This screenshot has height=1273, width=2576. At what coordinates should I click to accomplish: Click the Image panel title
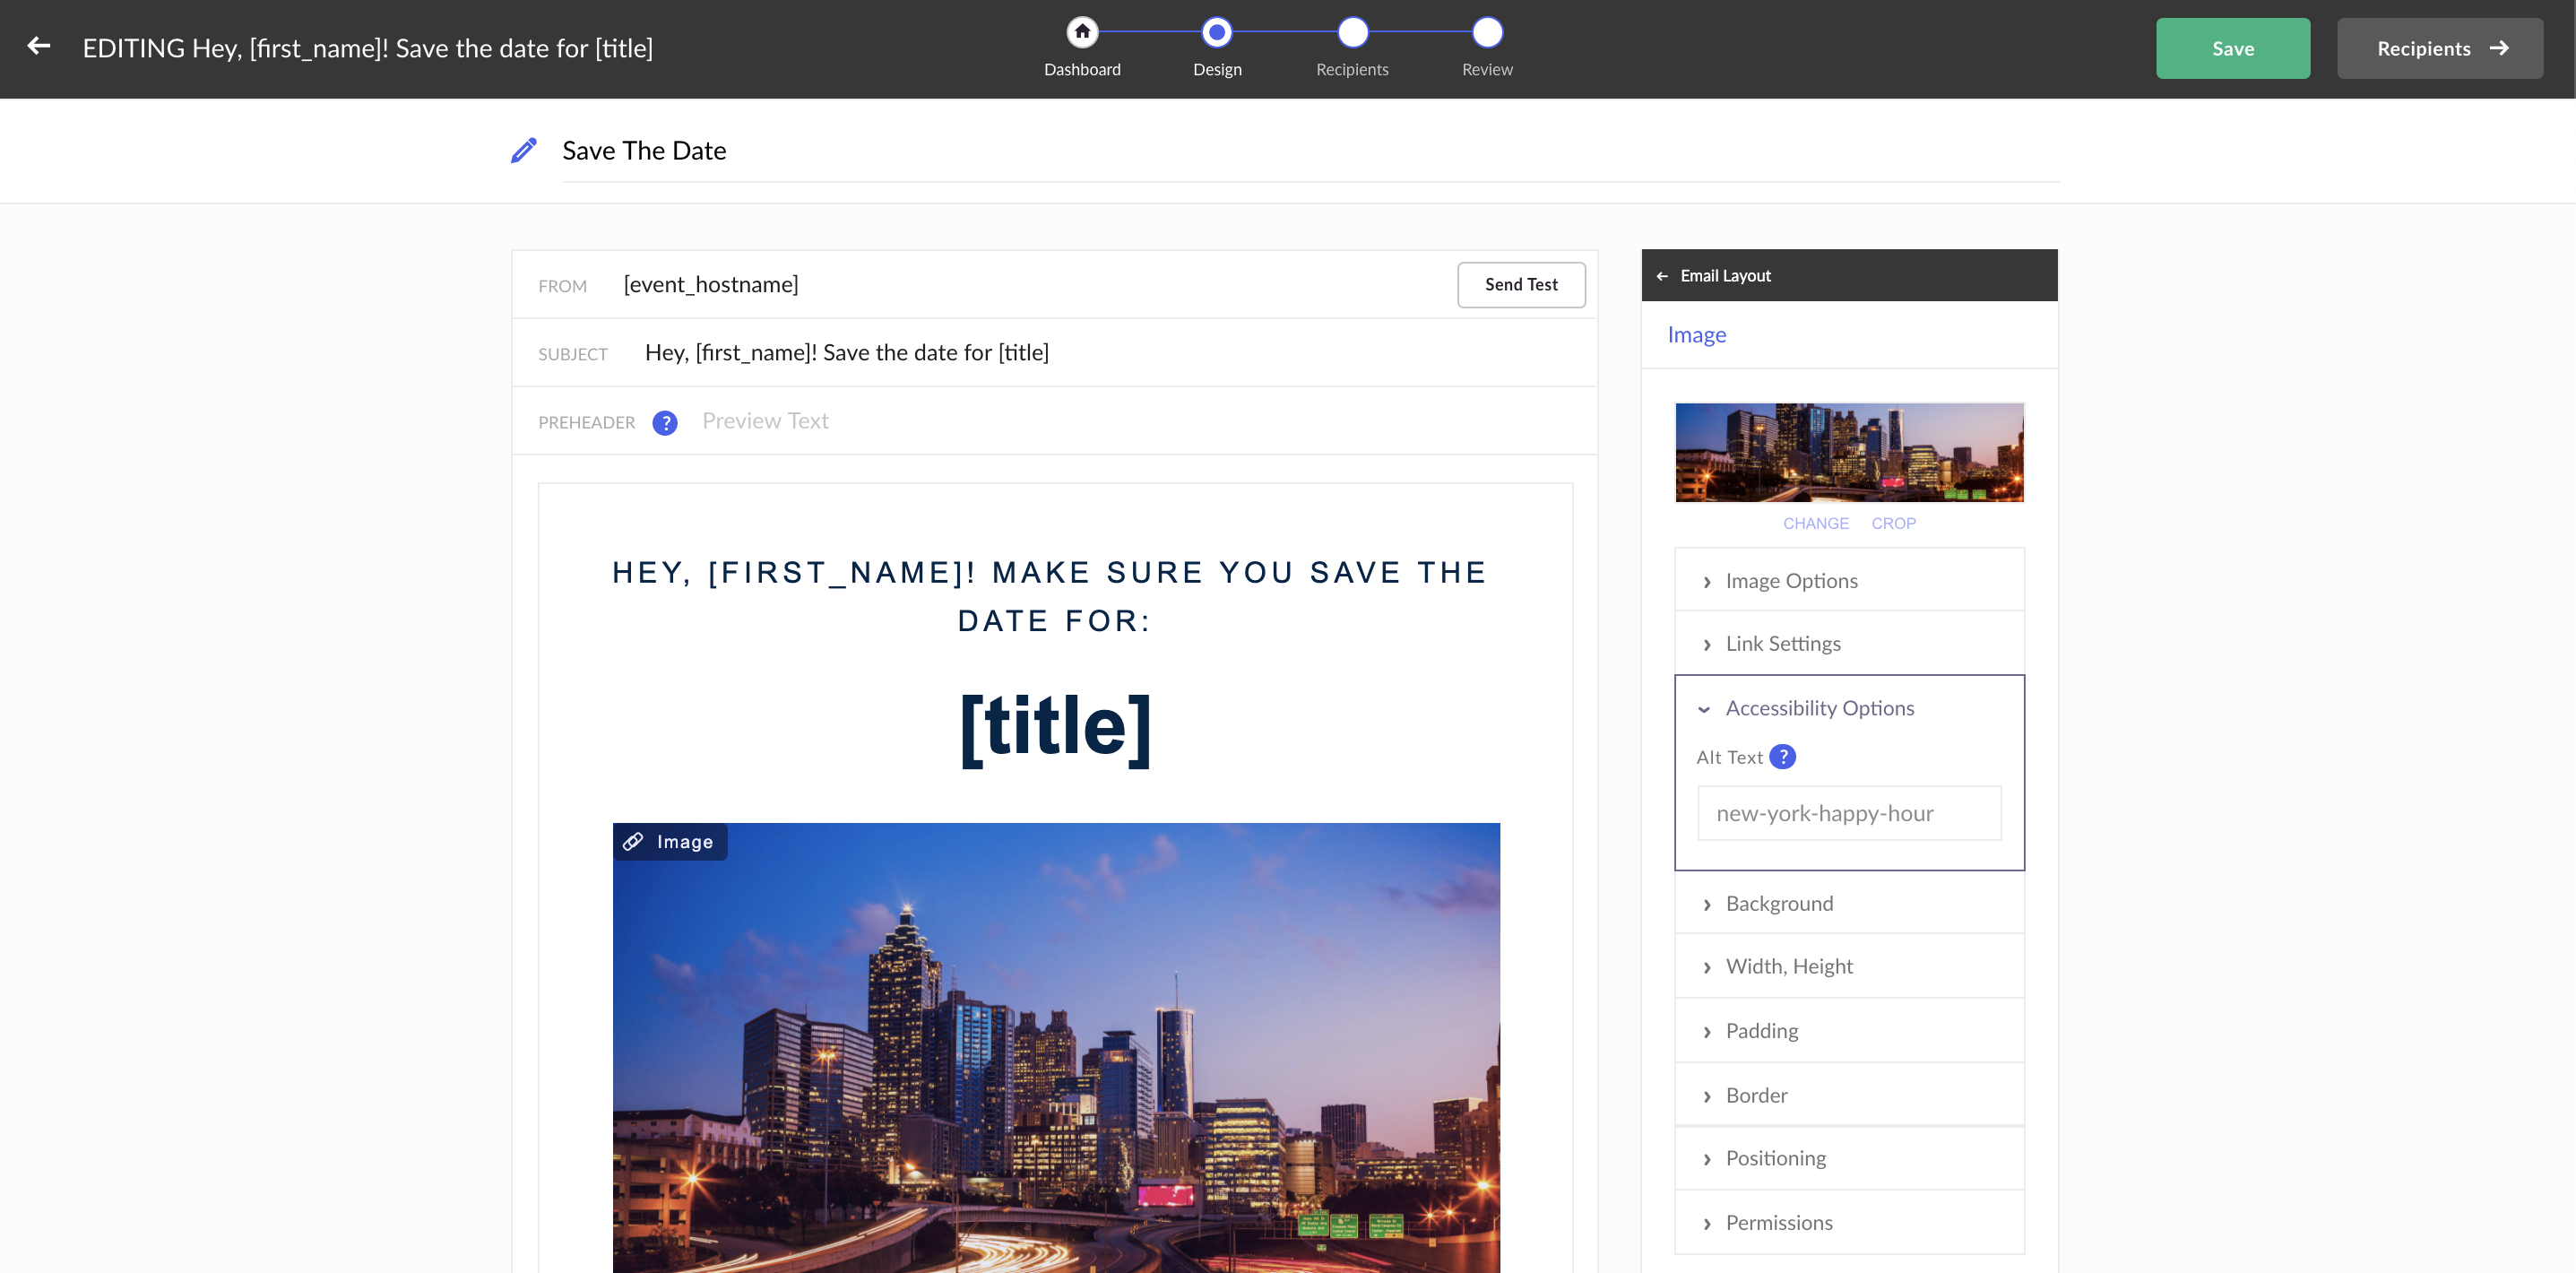tap(1696, 335)
